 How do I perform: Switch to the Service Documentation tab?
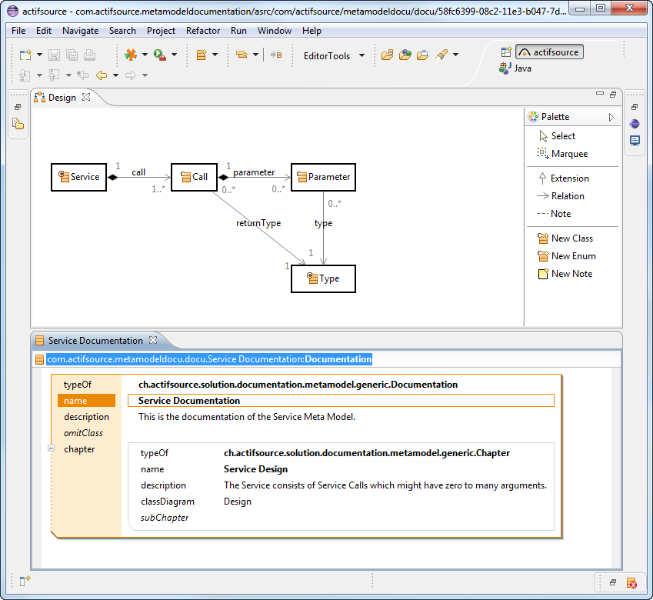(96, 341)
